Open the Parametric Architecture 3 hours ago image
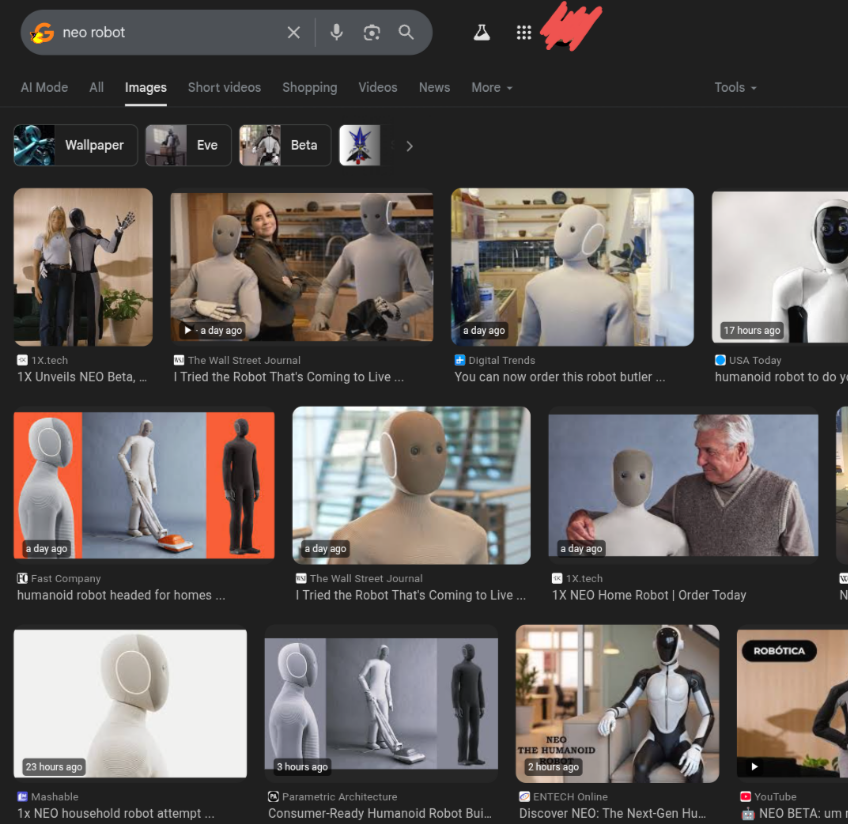 (381, 703)
